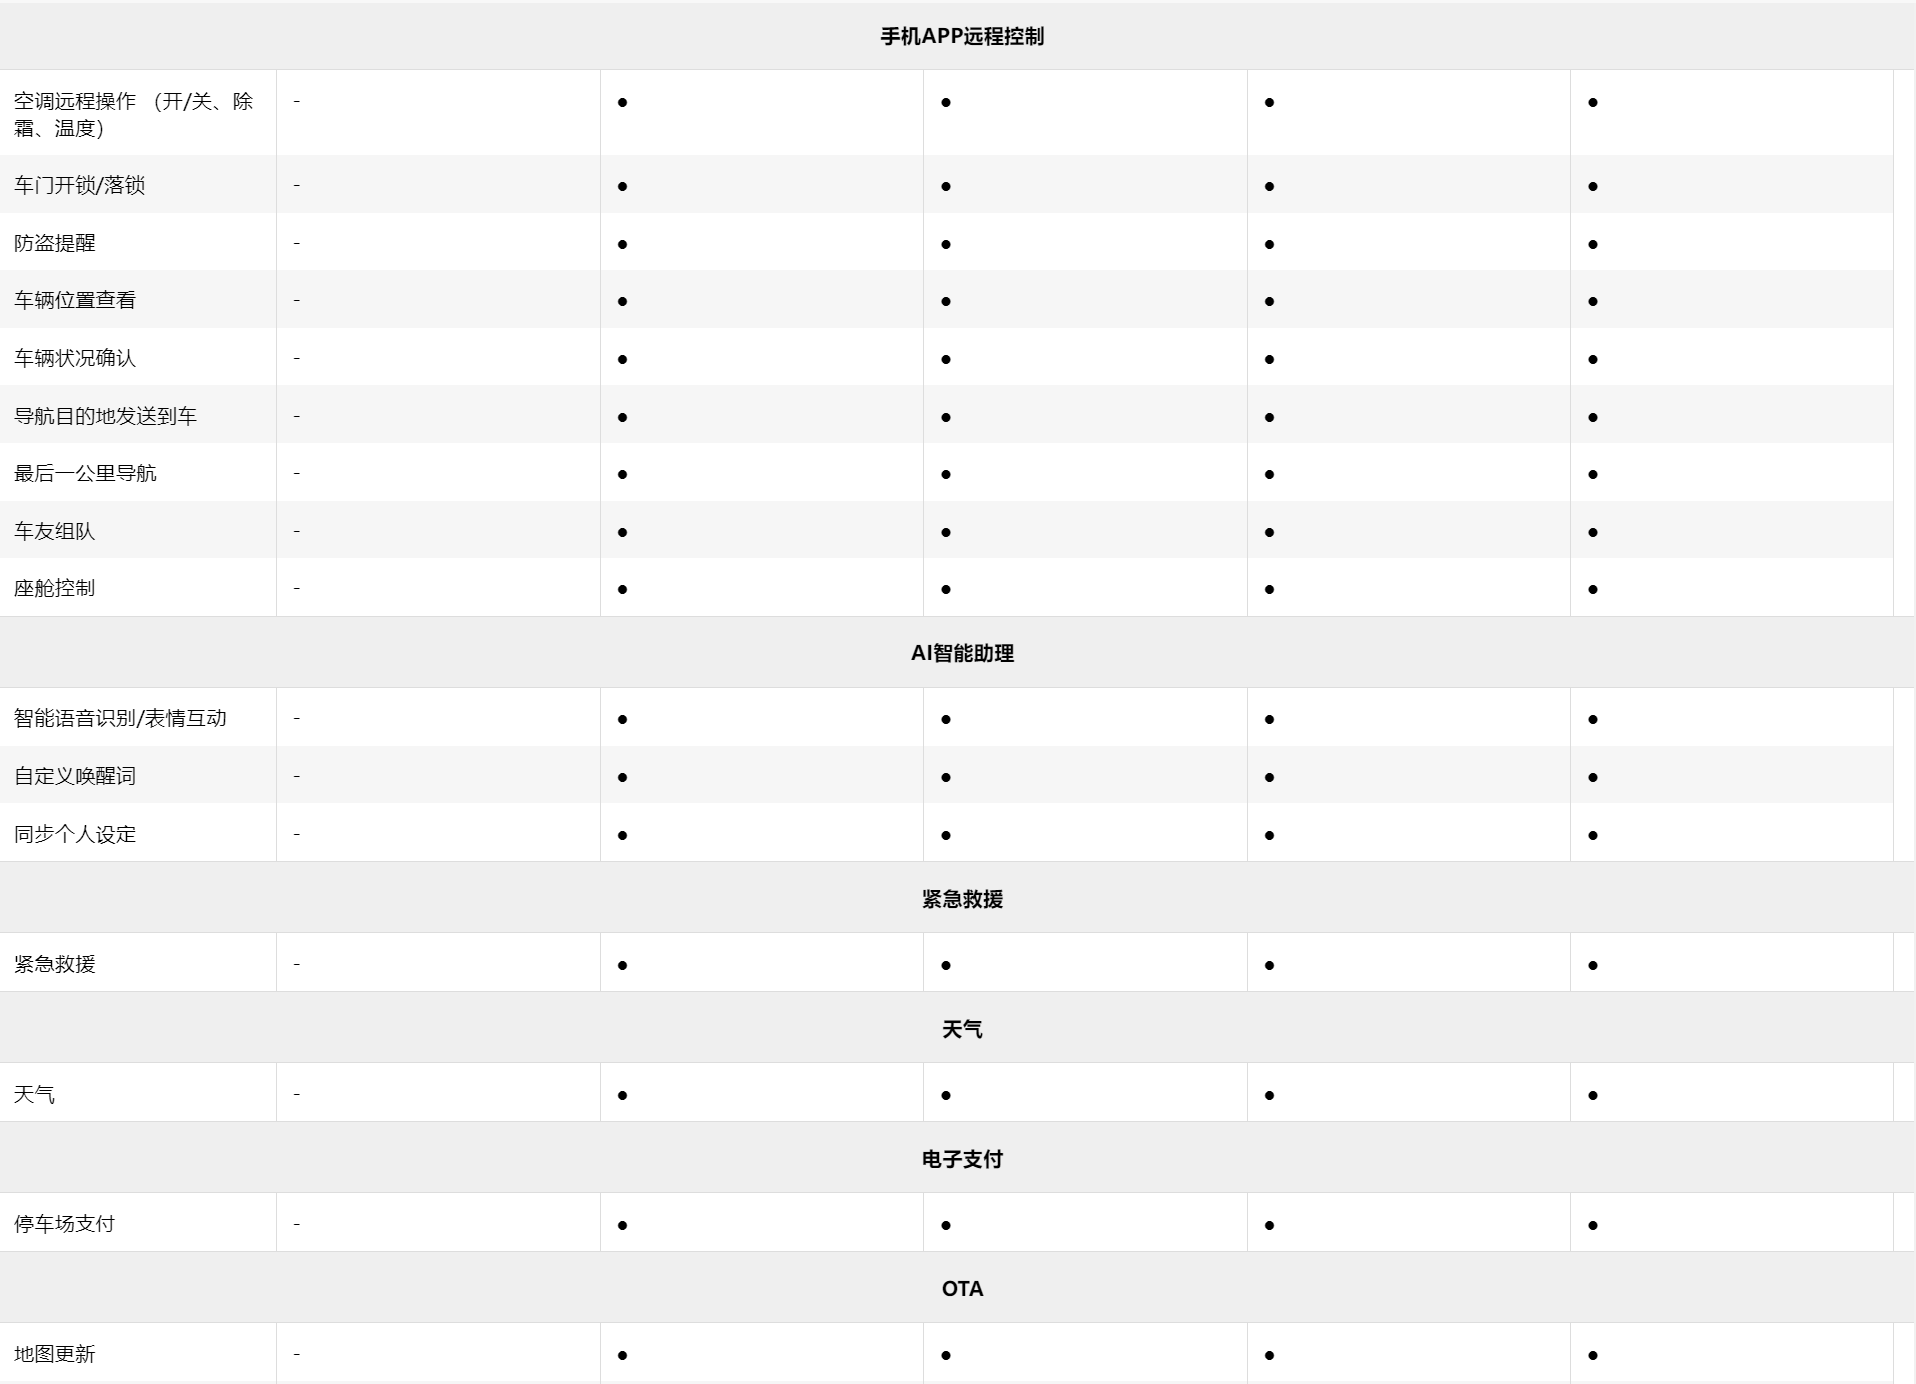The image size is (1916, 1384).
Task: Select the 智能语音识别/表情互动 row label
Action: pos(120,718)
